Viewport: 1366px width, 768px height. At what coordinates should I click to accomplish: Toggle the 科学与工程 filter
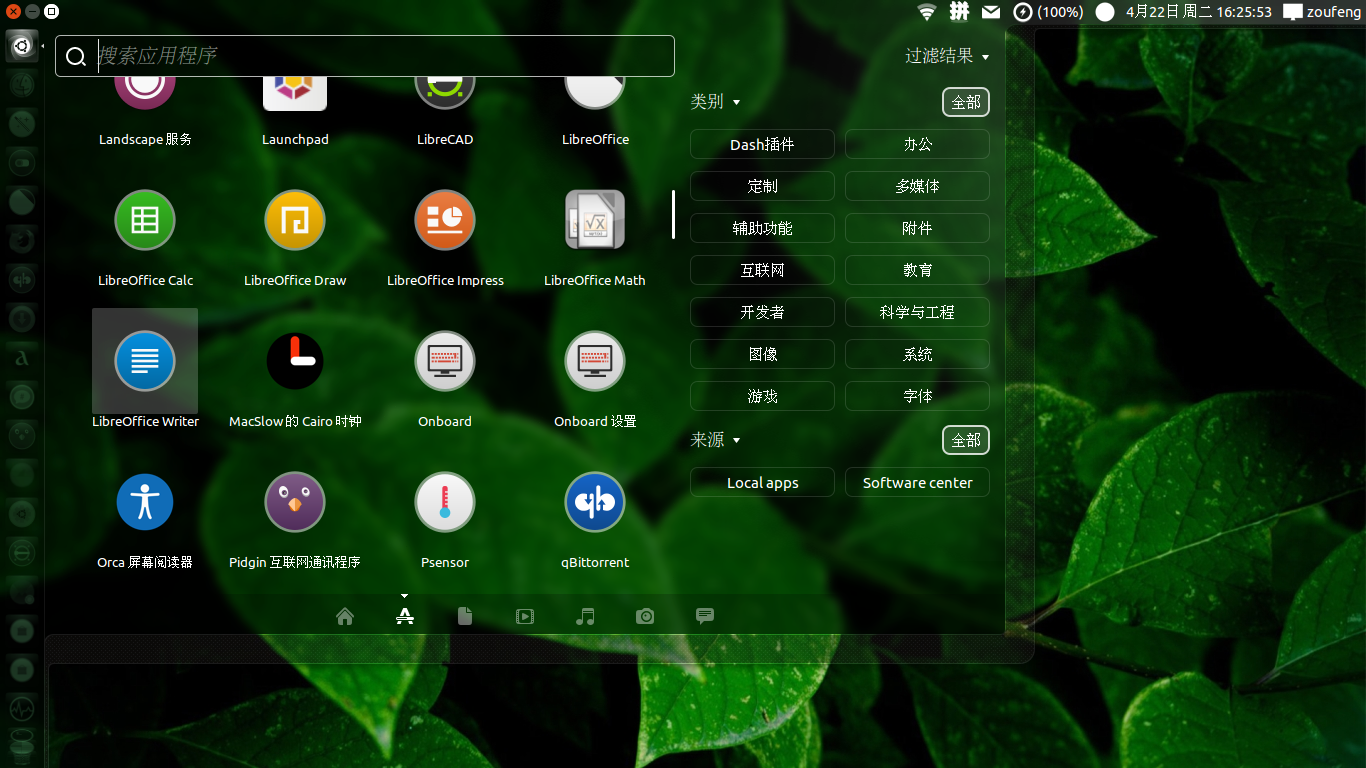tap(917, 312)
